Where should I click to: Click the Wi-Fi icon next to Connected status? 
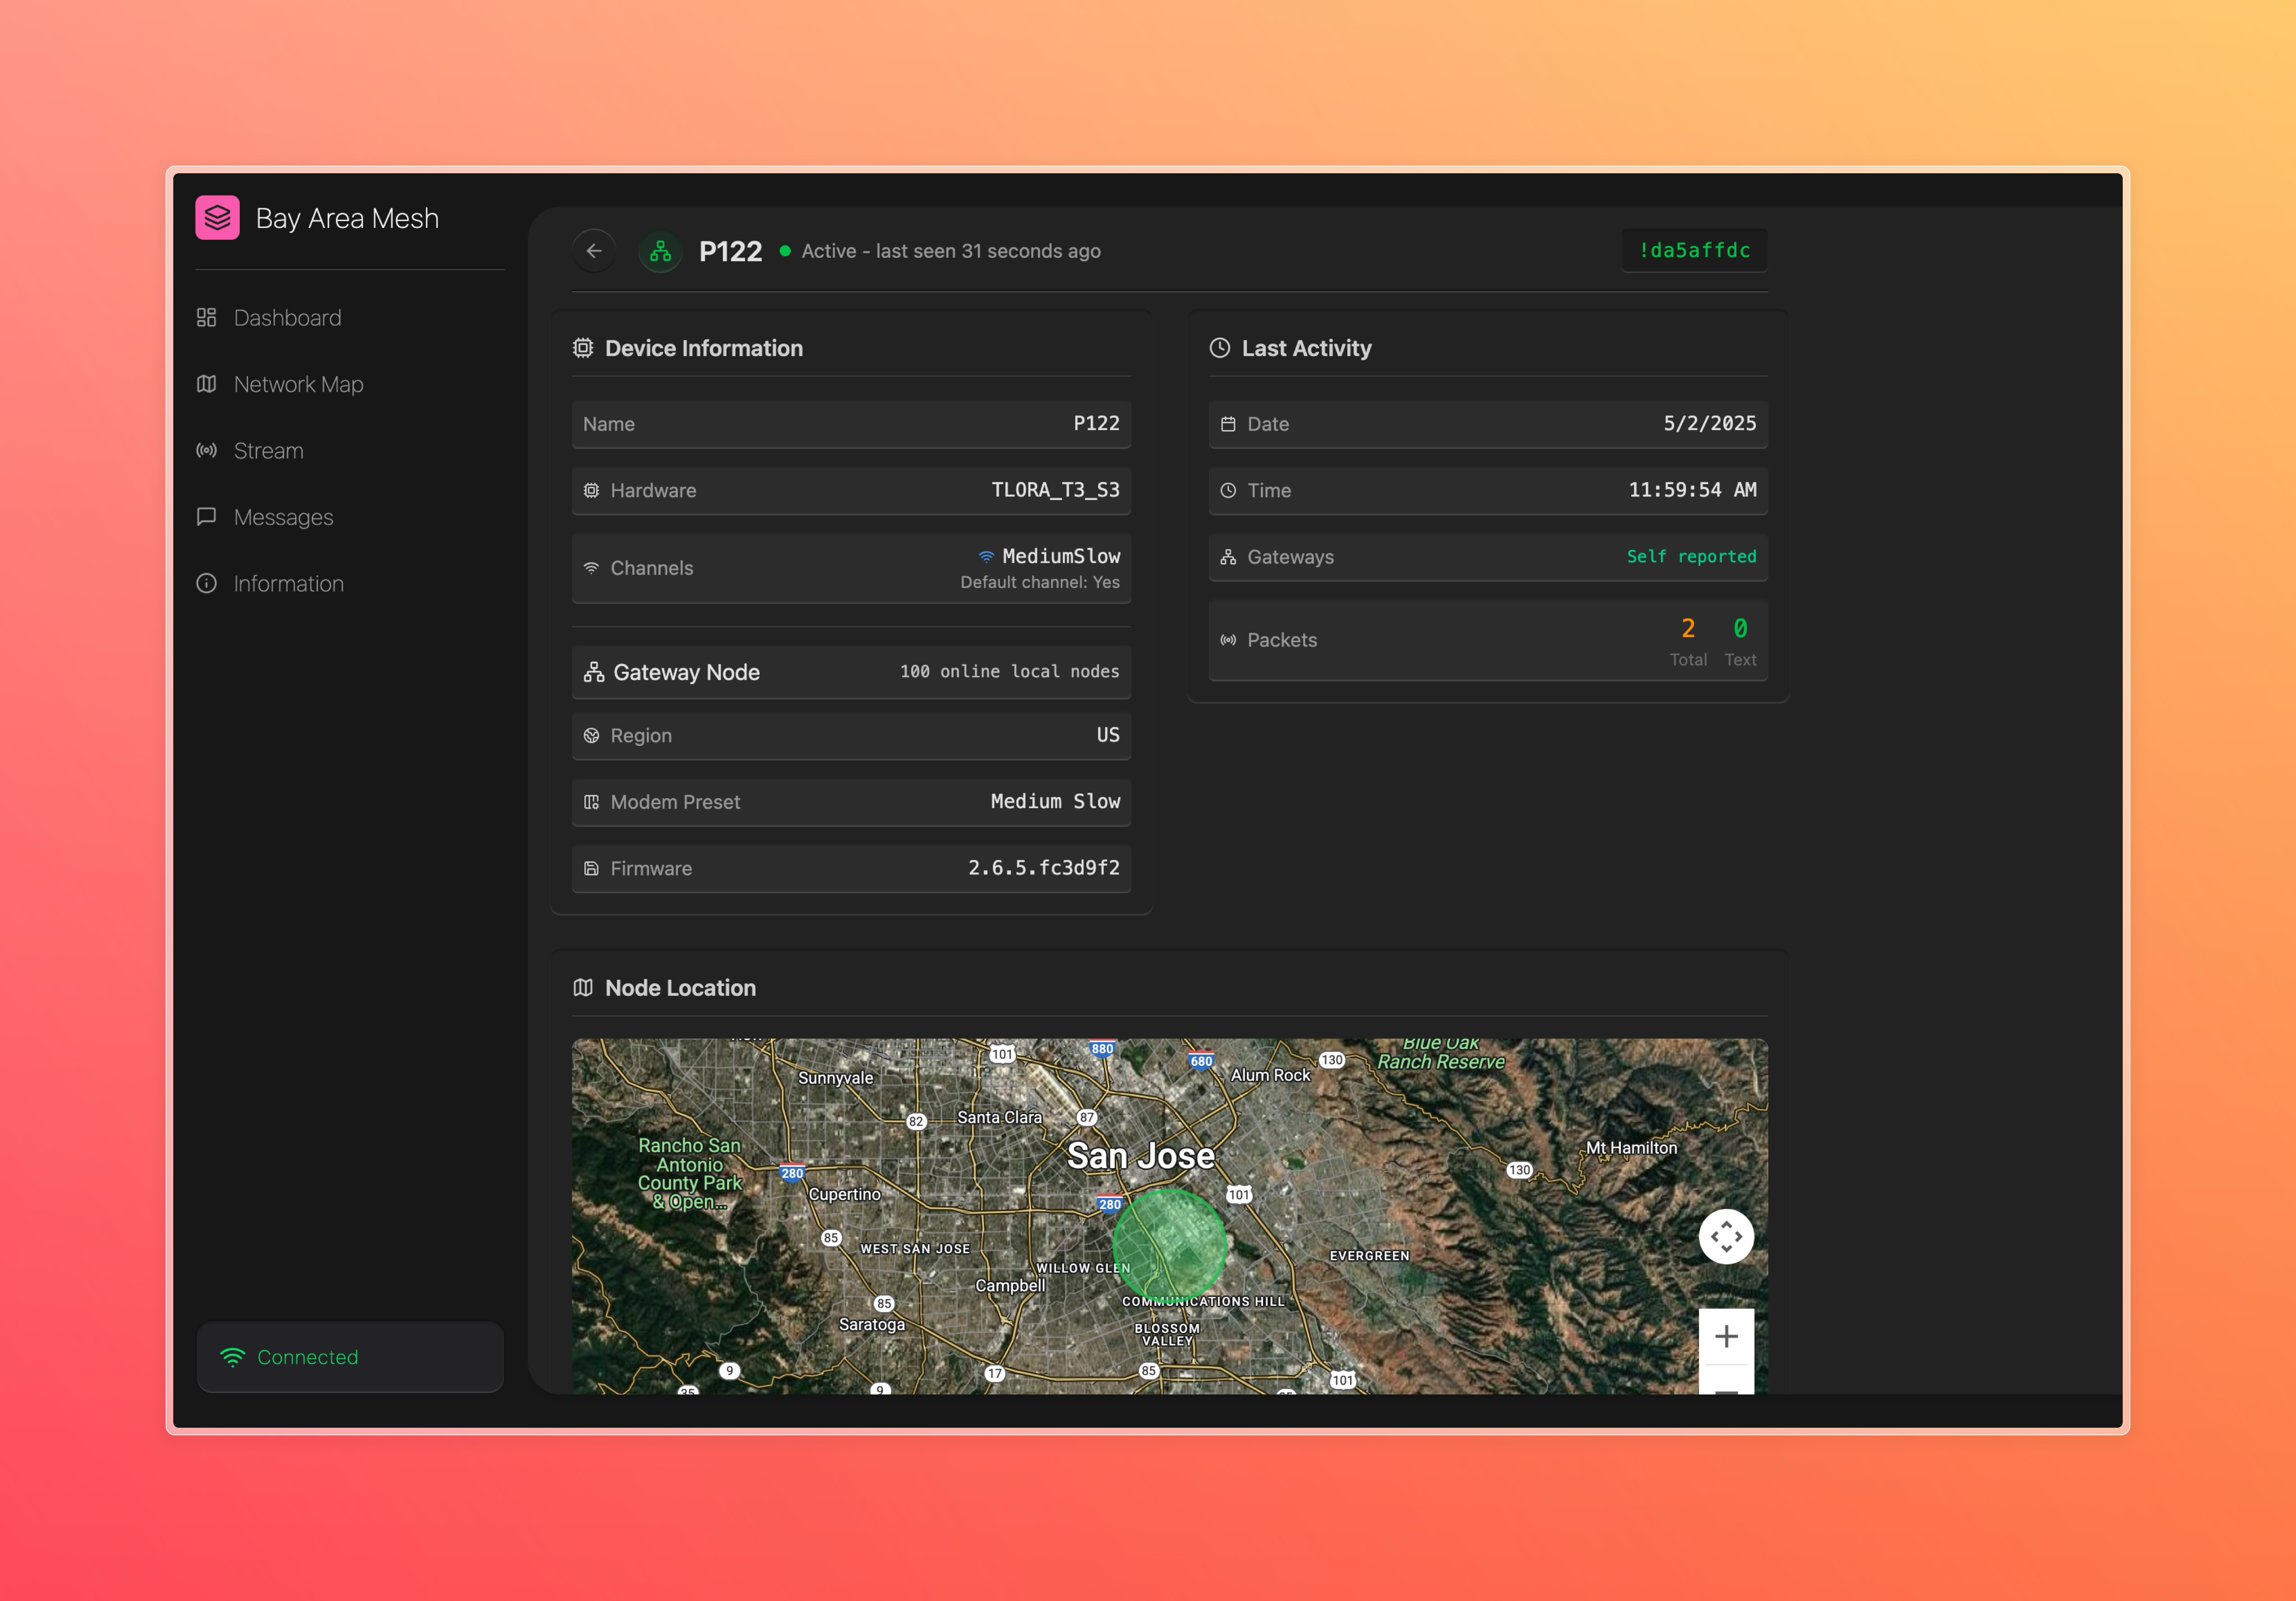[232, 1357]
